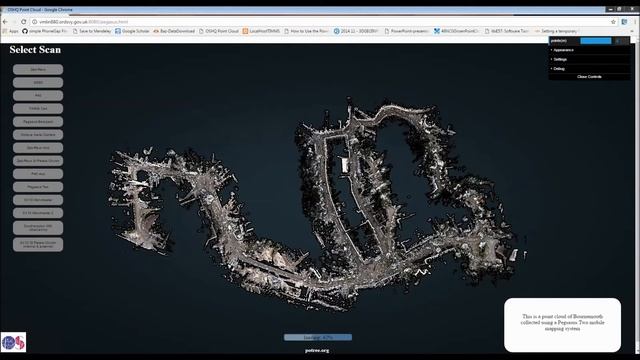The image size is (640, 360).
Task: Click the extension icon beside the star
Action: pos(624,22)
